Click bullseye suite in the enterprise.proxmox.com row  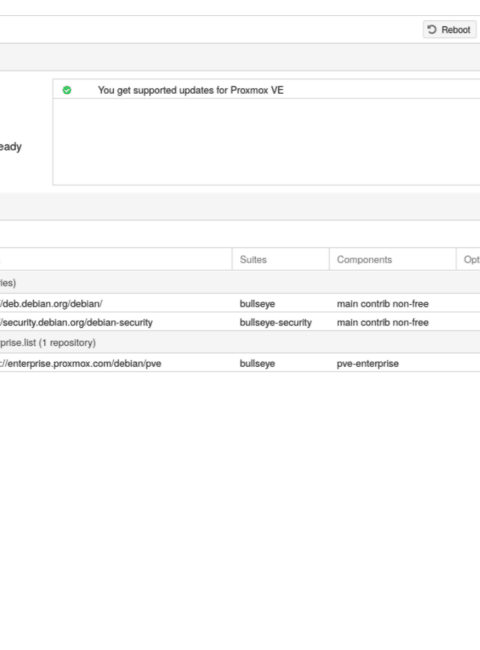(257, 363)
